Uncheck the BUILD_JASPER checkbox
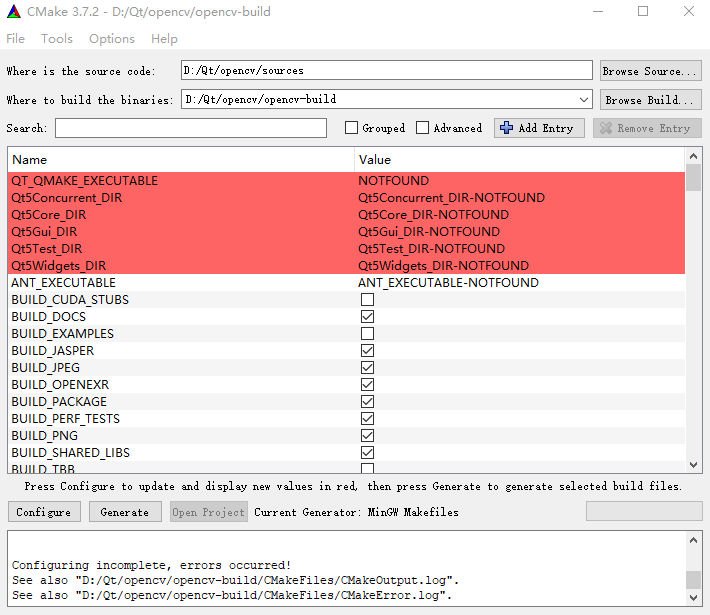710x615 pixels. 367,351
